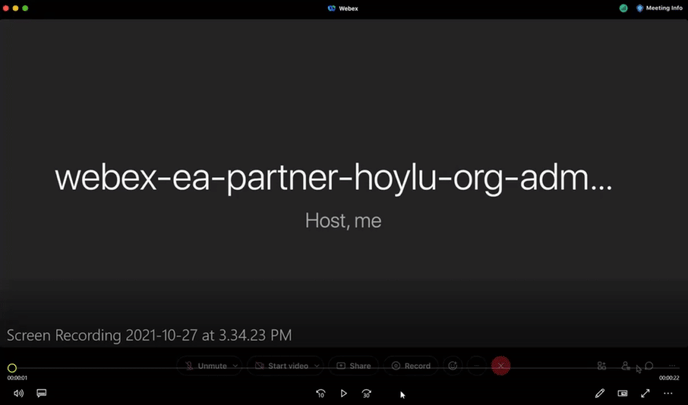The height and width of the screenshot is (405, 688).
Task: Open the Webex chat bubble icon
Action: coord(649,366)
